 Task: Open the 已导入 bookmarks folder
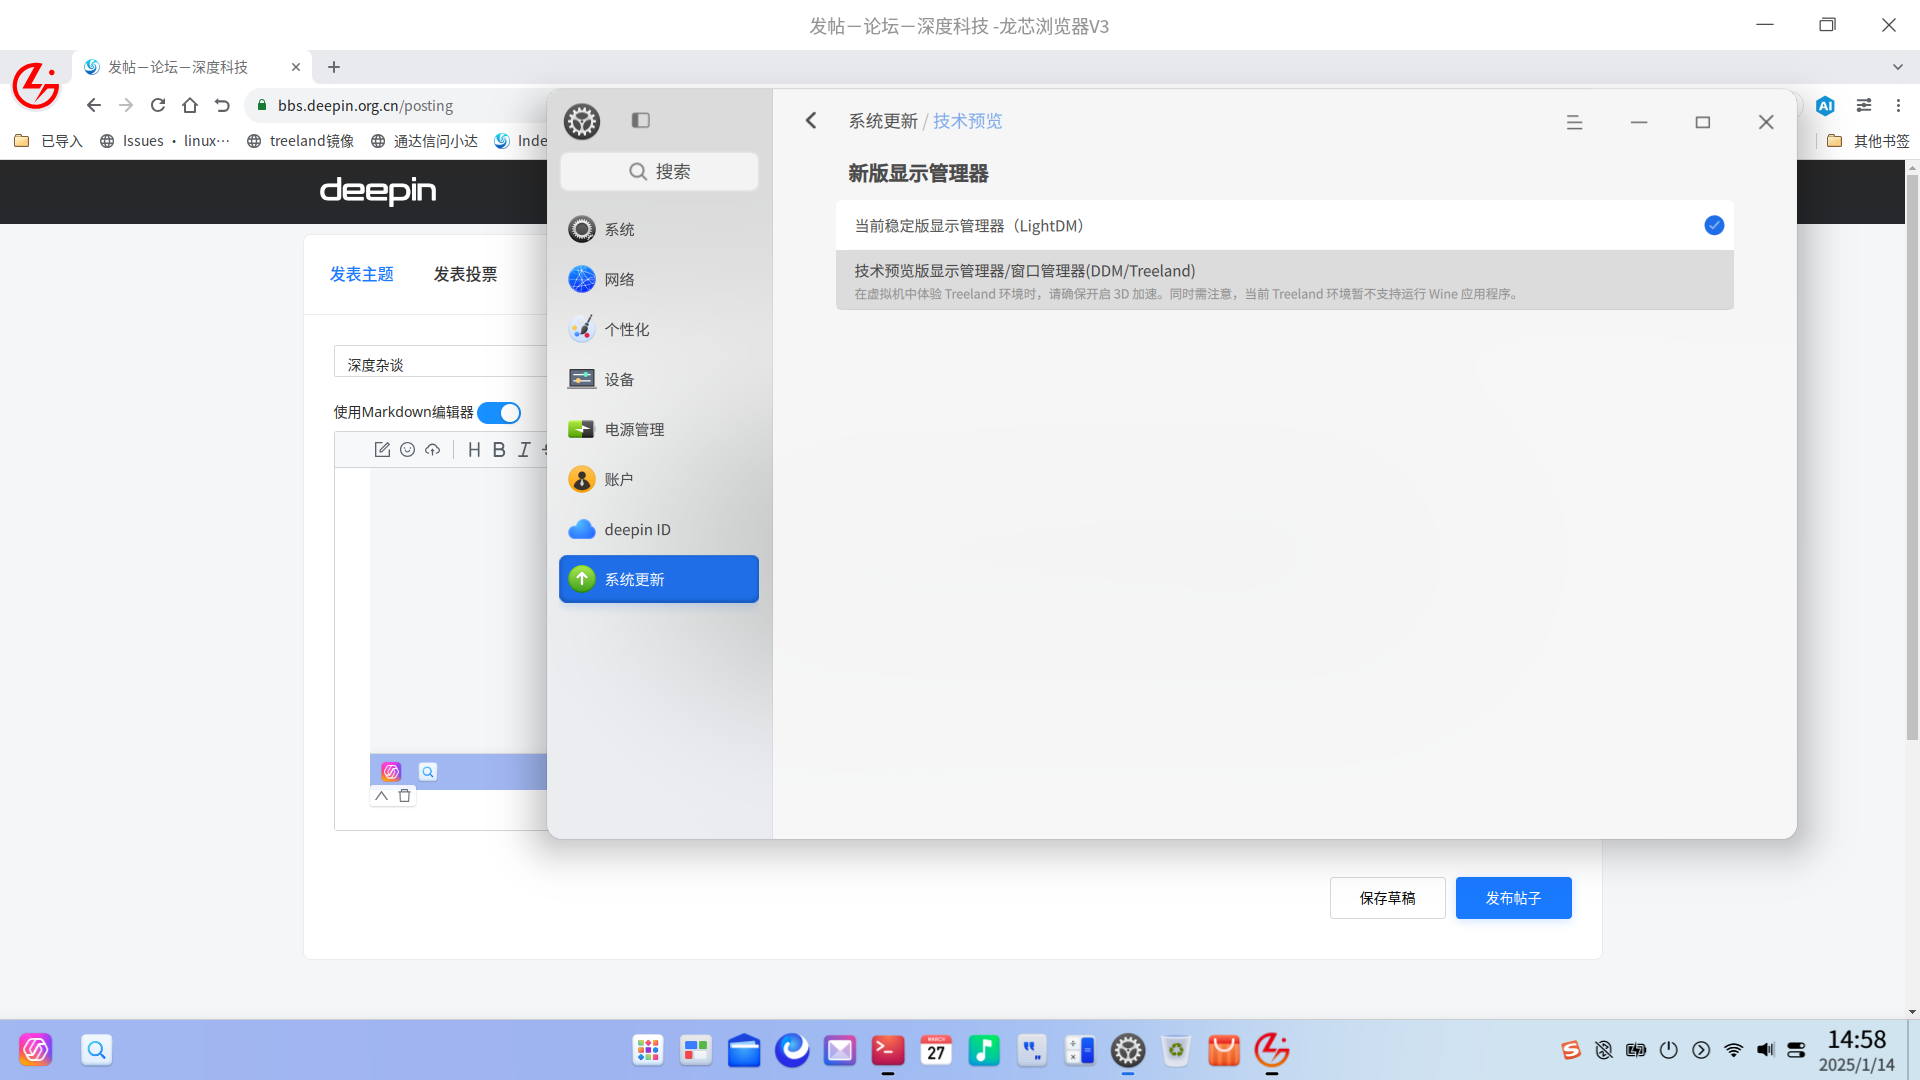click(x=49, y=141)
